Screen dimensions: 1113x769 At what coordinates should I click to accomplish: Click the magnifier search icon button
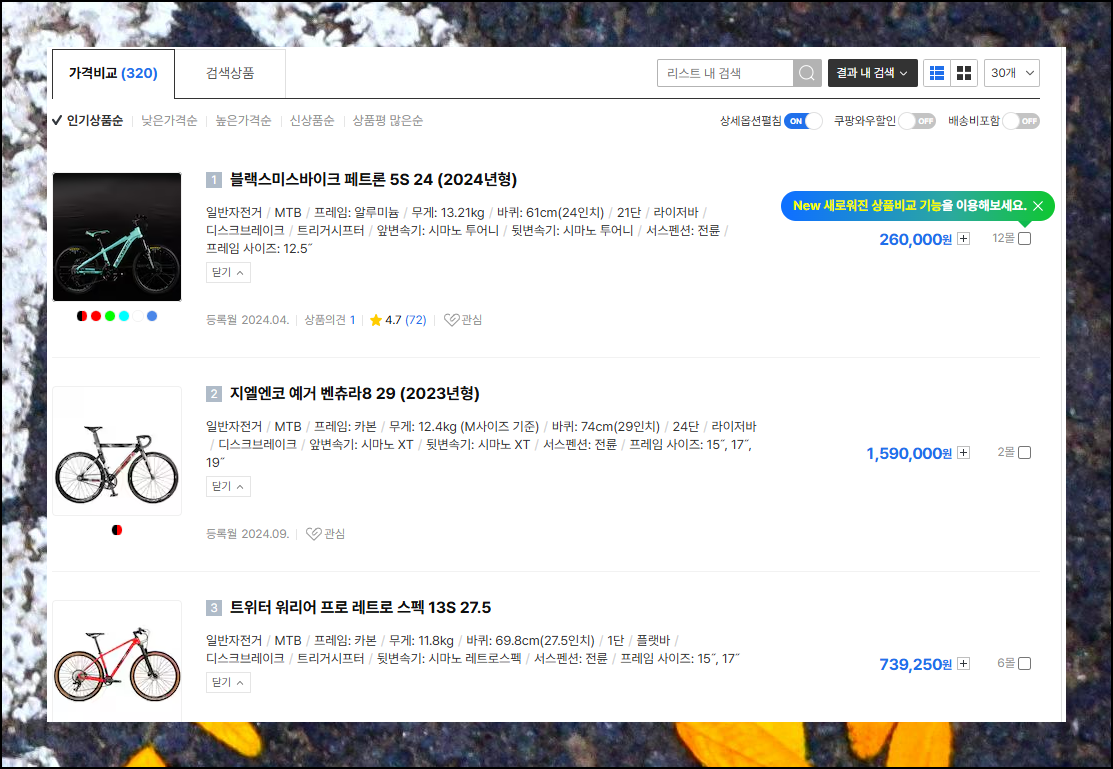(x=807, y=73)
